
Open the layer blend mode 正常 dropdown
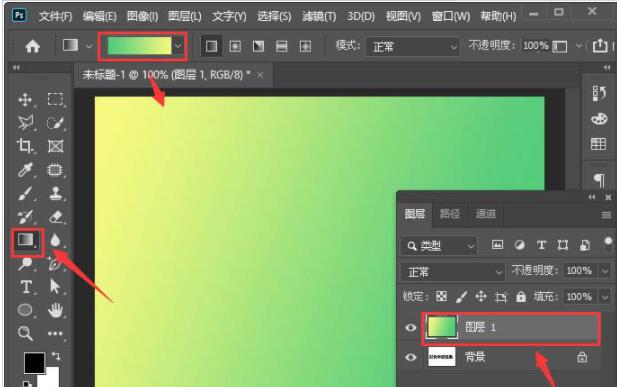click(453, 272)
